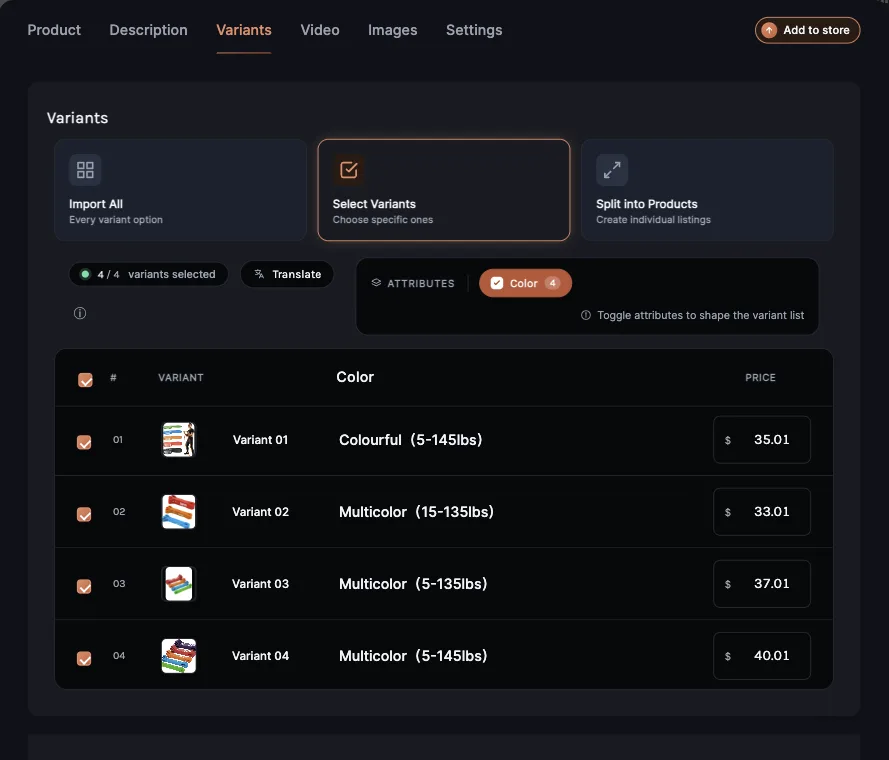The width and height of the screenshot is (889, 760).
Task: Click the Variant 02 name label
Action: coord(260,512)
